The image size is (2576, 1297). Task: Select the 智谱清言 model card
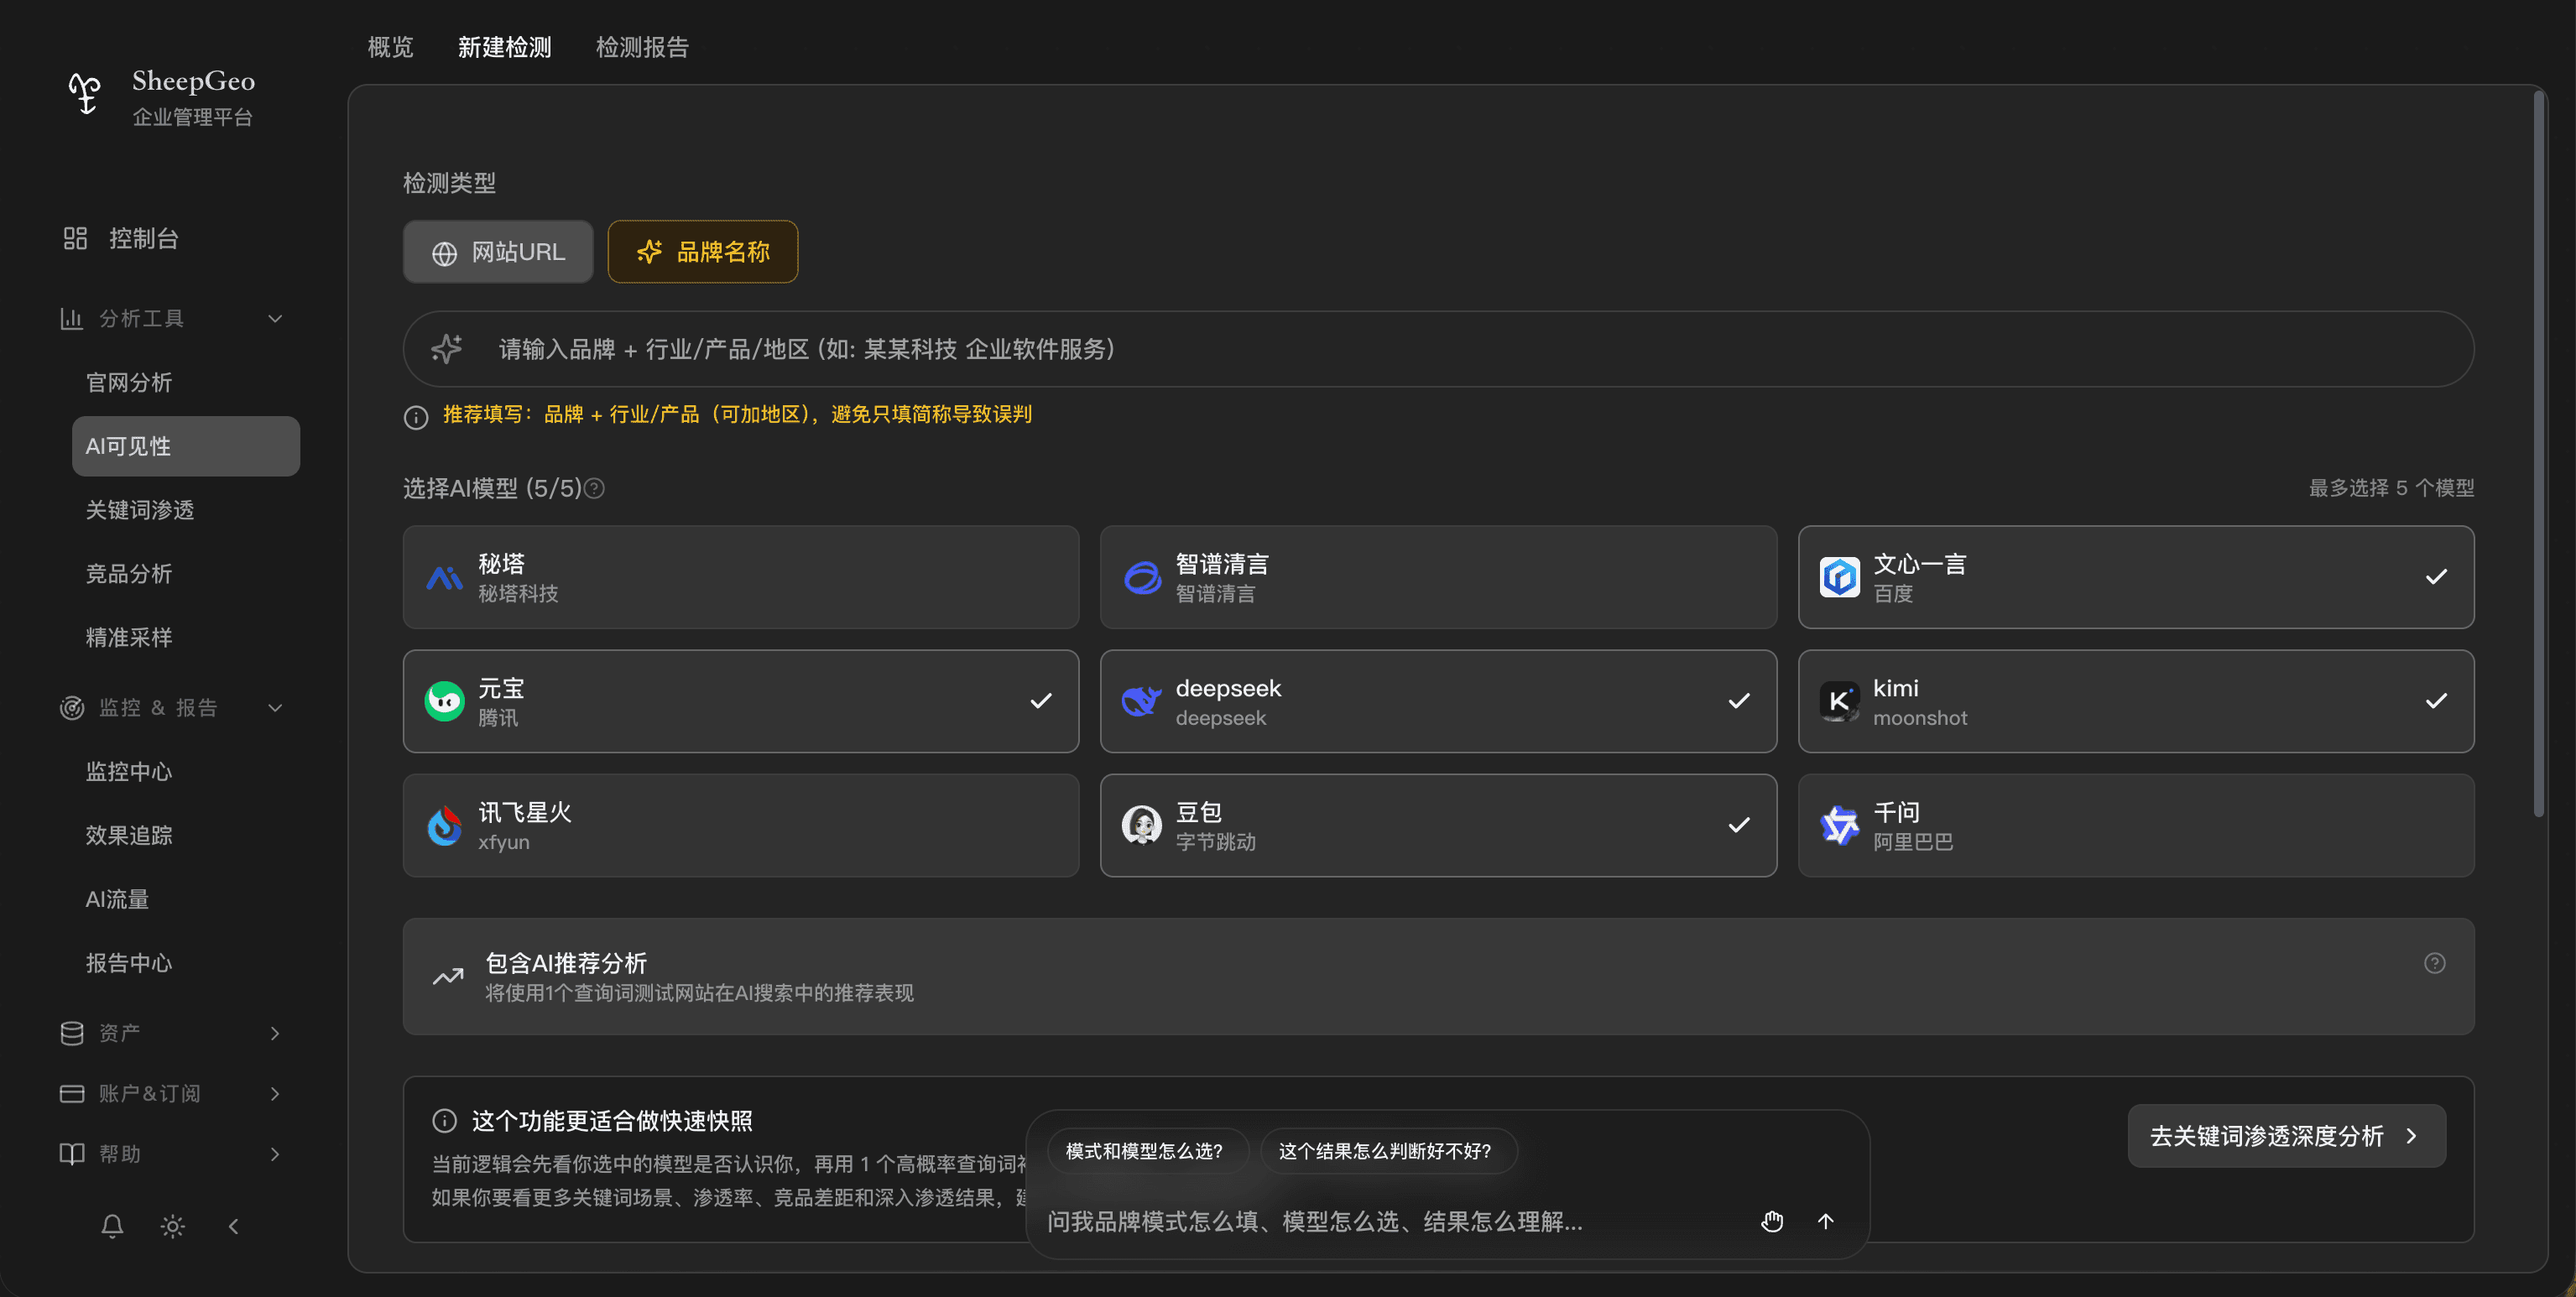pyautogui.click(x=1438, y=577)
